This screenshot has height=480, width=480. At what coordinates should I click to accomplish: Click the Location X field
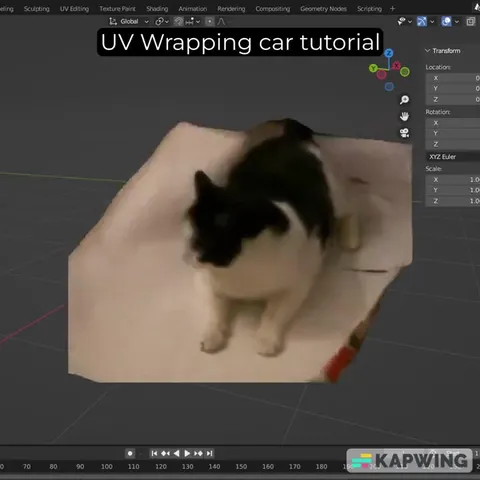click(453, 78)
